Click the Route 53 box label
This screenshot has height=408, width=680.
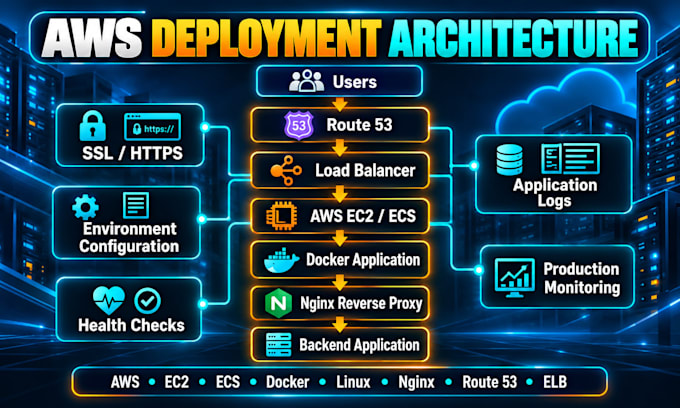[360, 125]
